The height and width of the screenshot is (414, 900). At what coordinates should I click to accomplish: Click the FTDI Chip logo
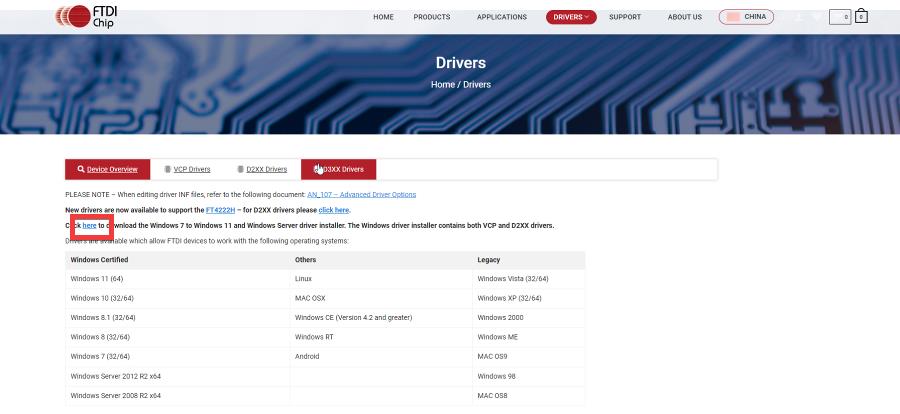(x=86, y=16)
